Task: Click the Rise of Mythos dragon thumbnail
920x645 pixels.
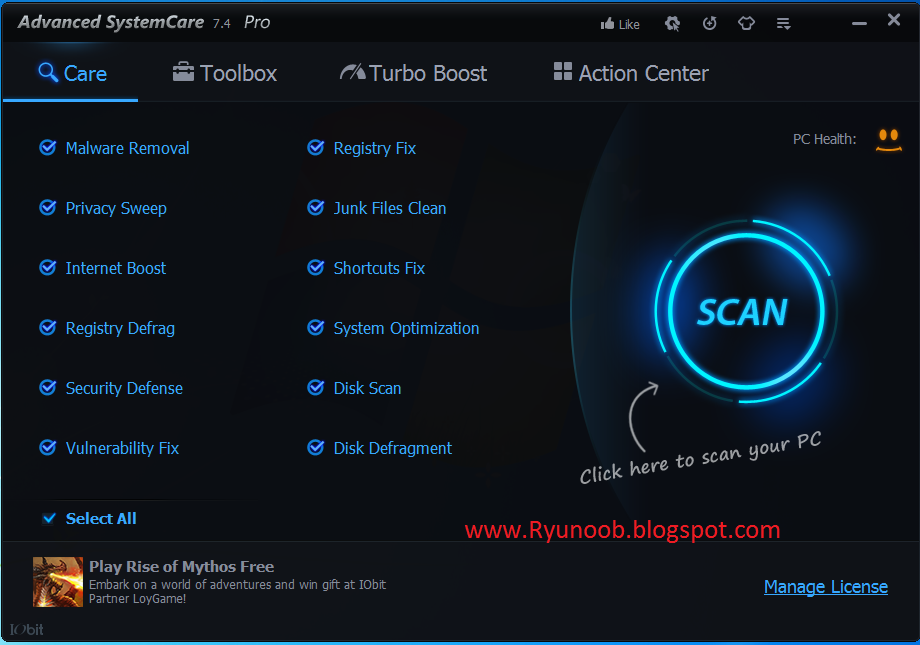Action: [x=58, y=582]
